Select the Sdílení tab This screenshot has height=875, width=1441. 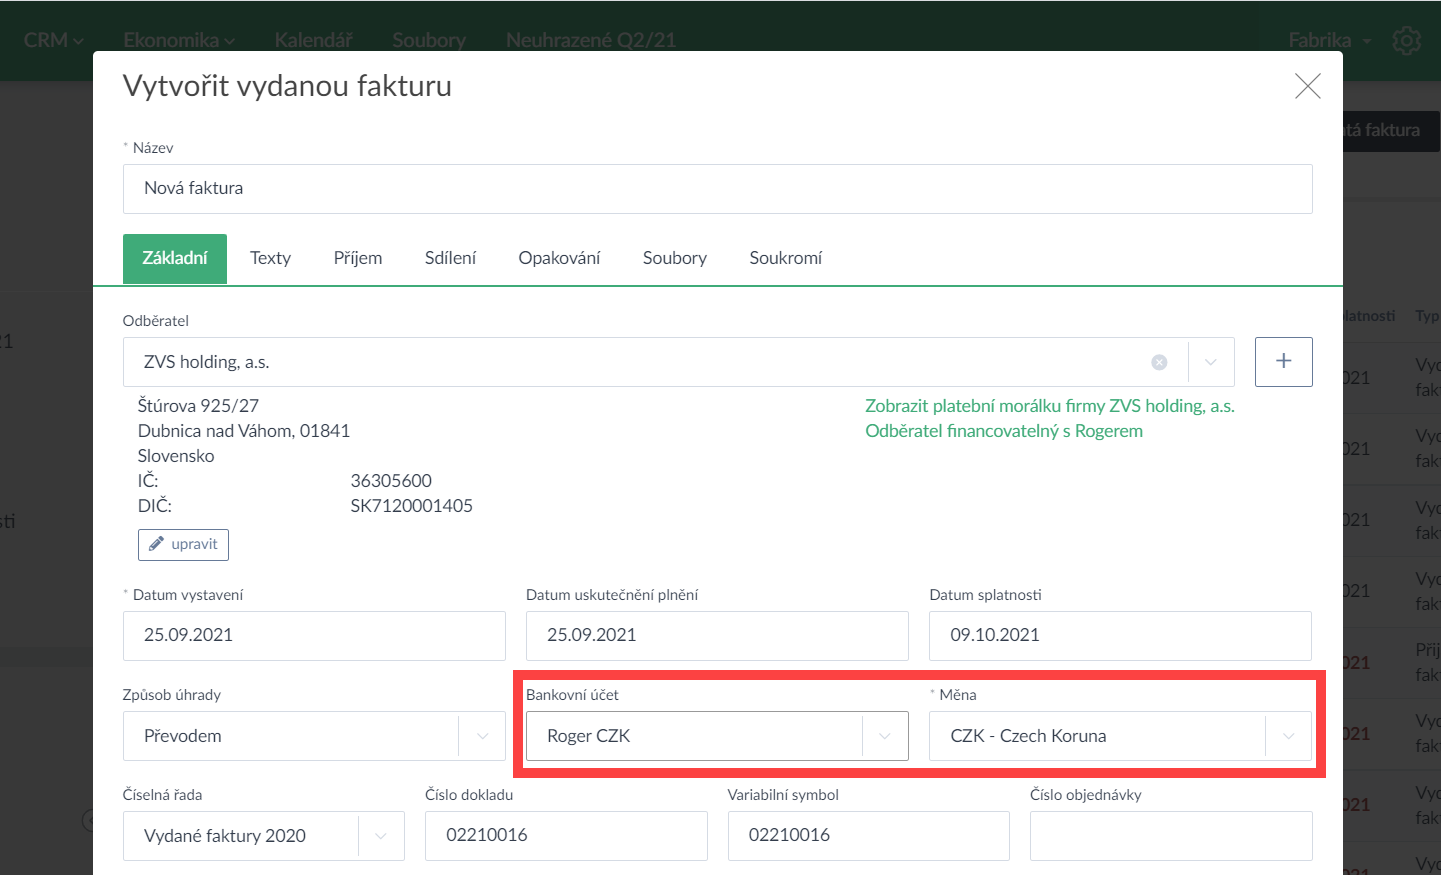pos(450,258)
